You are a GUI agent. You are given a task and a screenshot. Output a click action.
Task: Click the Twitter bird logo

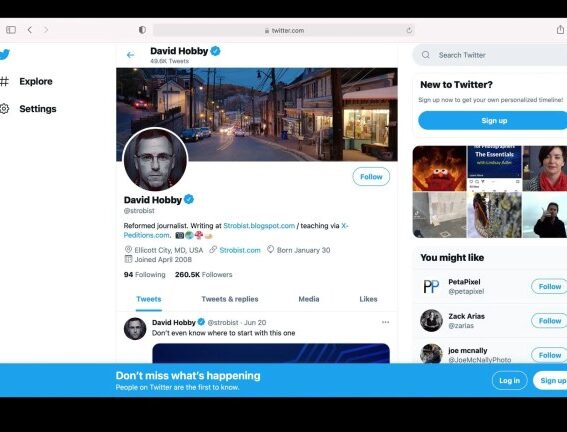[x=4, y=55]
